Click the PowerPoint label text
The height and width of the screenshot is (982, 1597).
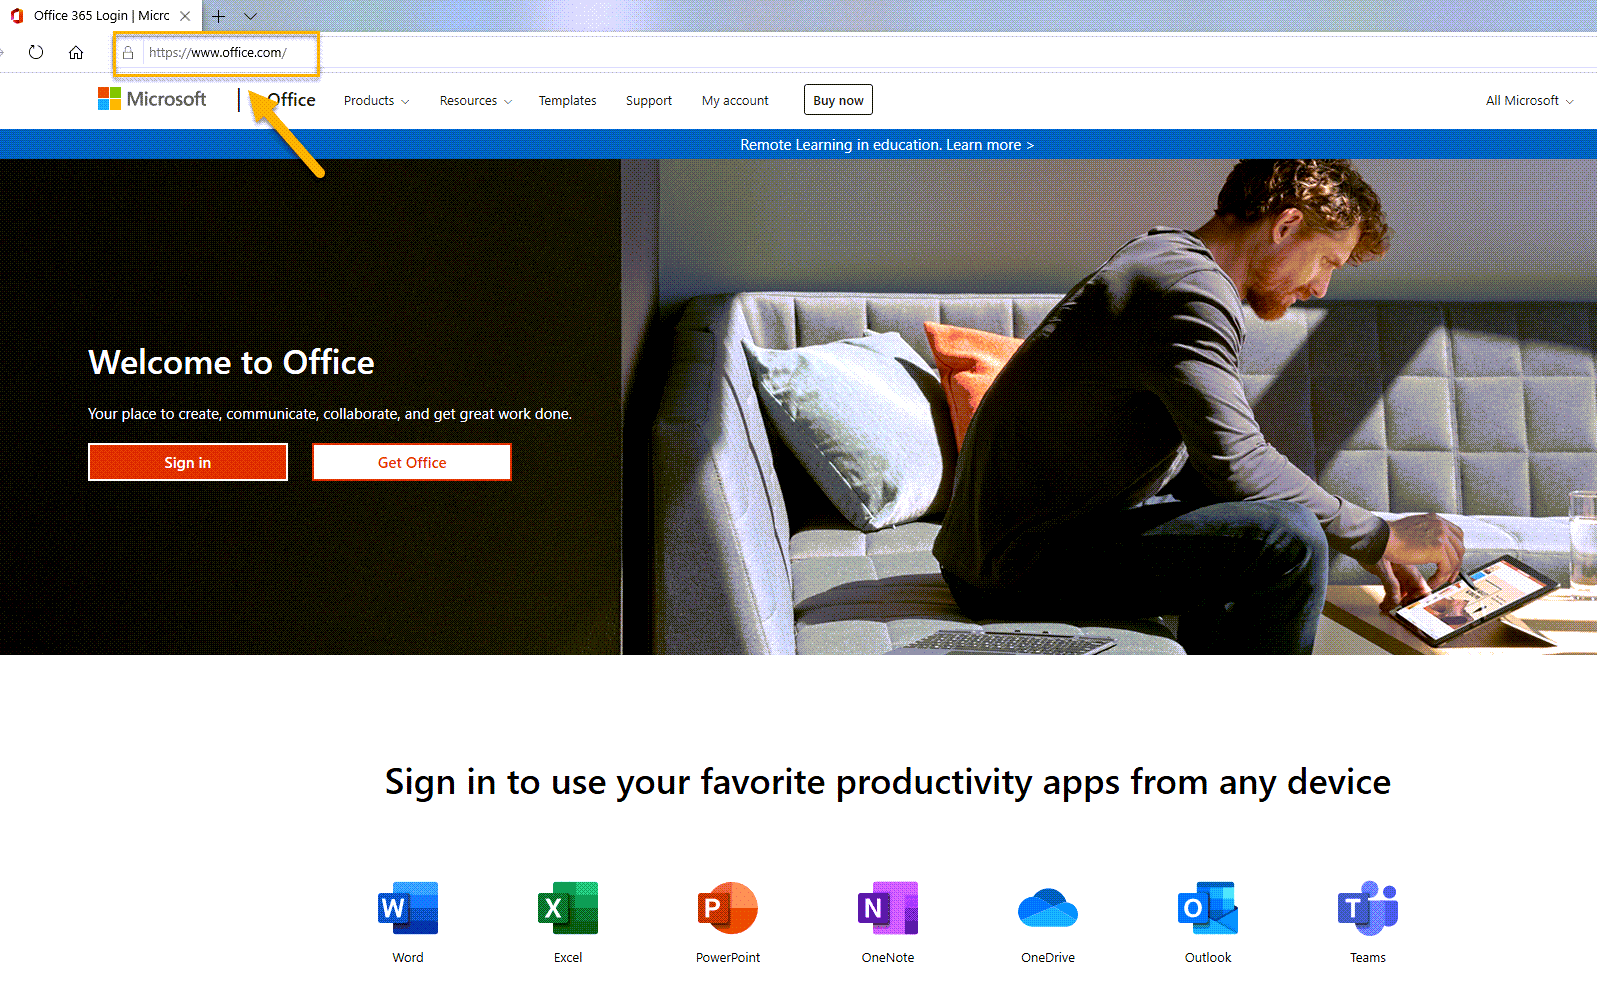[728, 957]
